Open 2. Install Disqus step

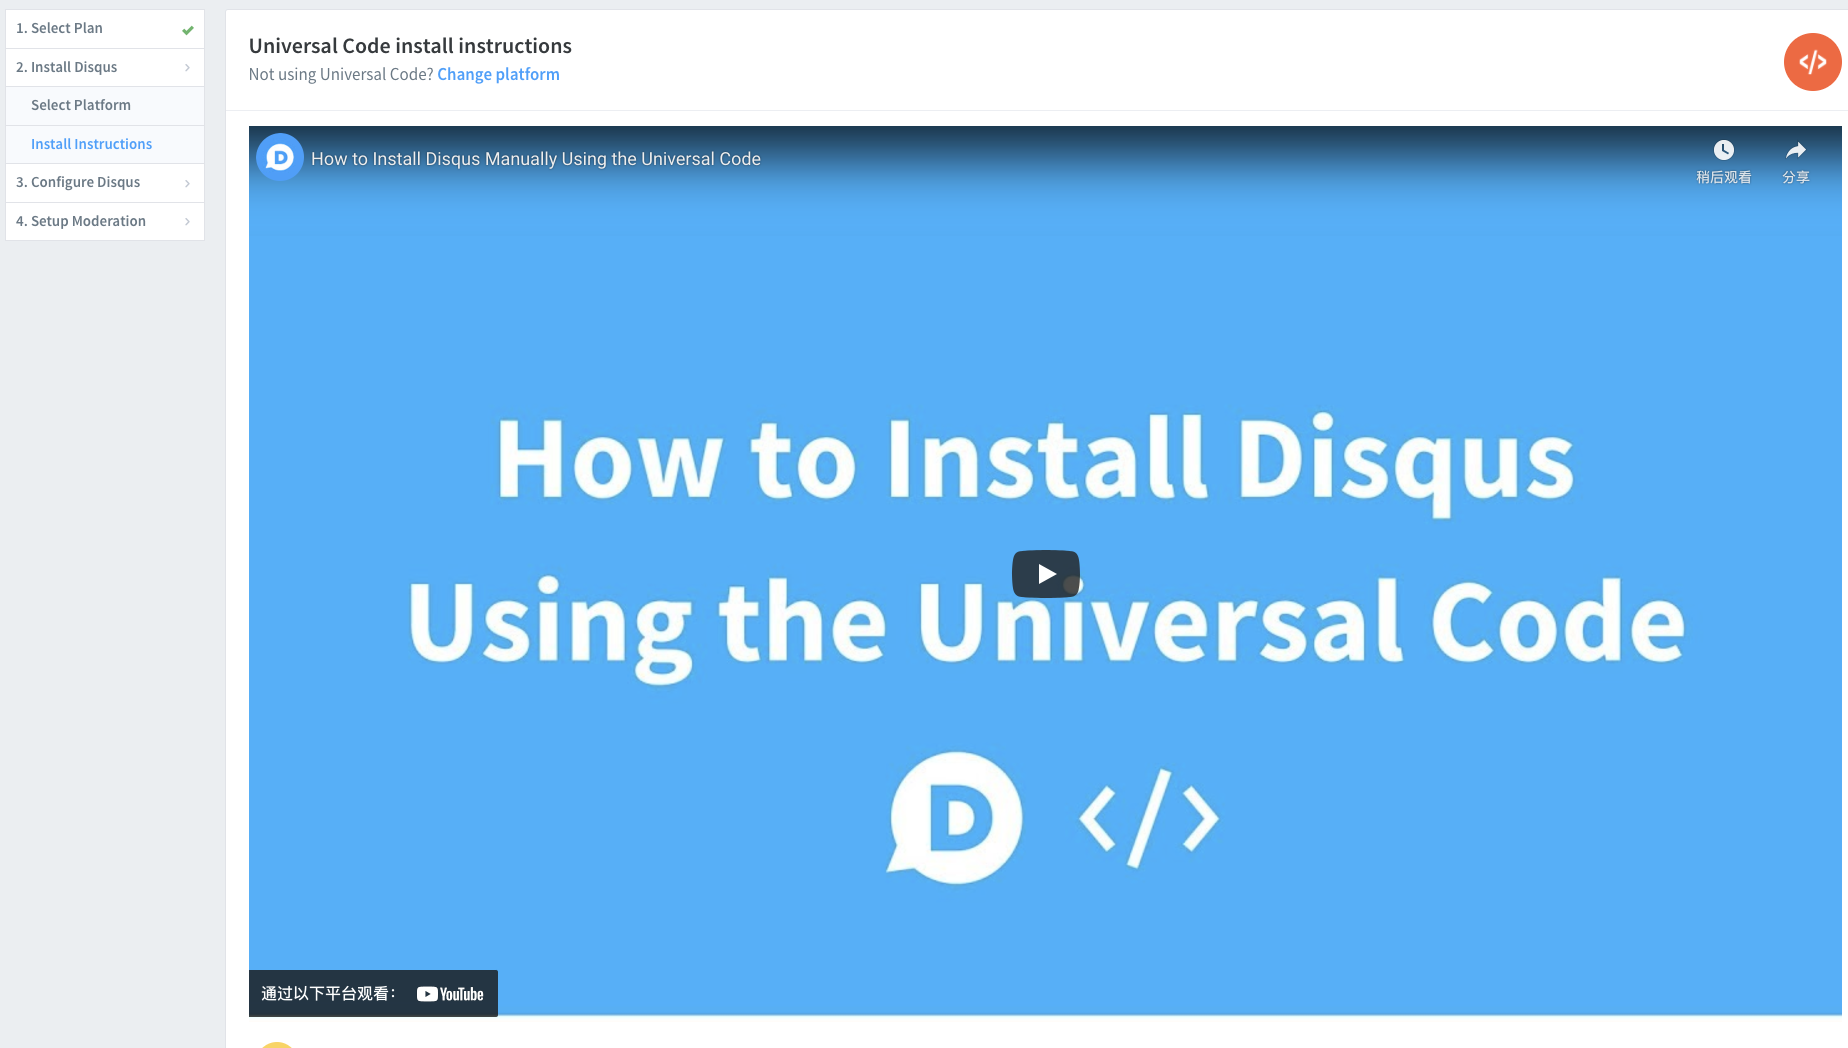[105, 67]
